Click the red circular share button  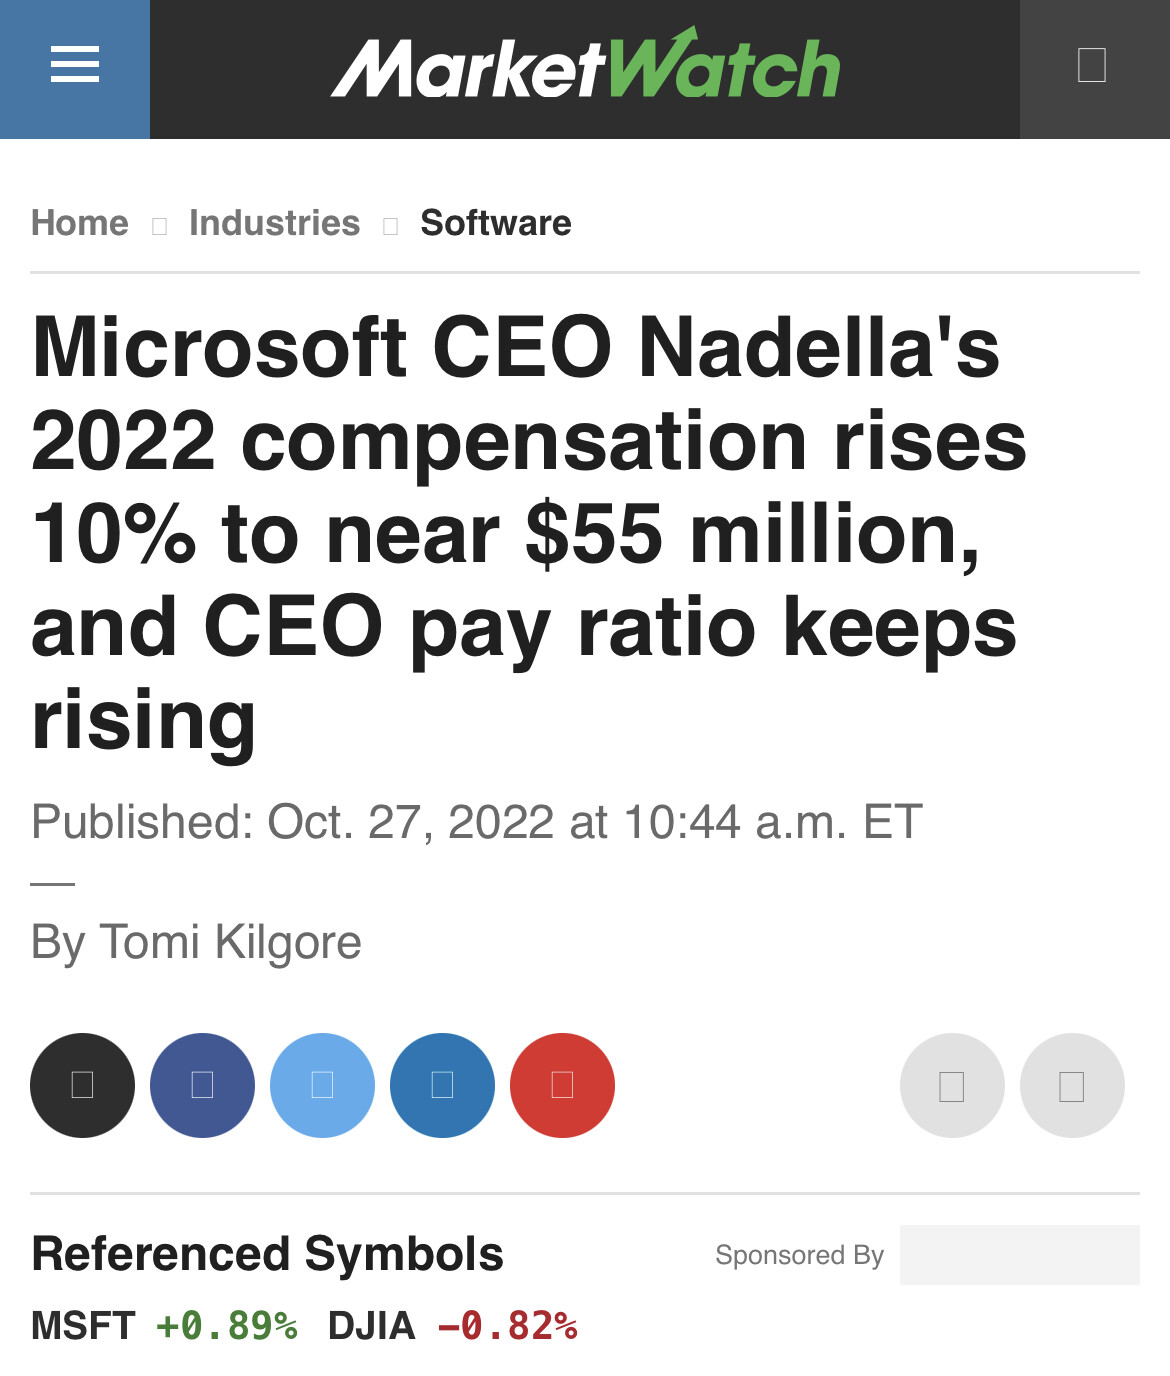(x=562, y=1085)
